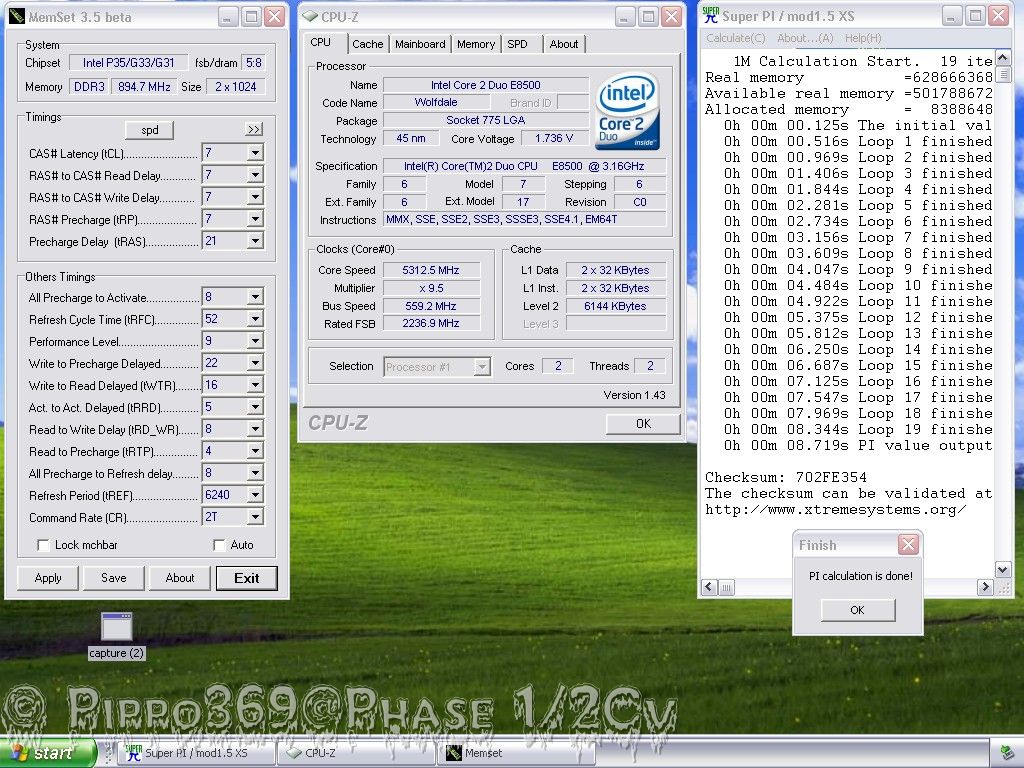The height and width of the screenshot is (768, 1024).
Task: Open the Windows start menu
Action: tap(47, 753)
